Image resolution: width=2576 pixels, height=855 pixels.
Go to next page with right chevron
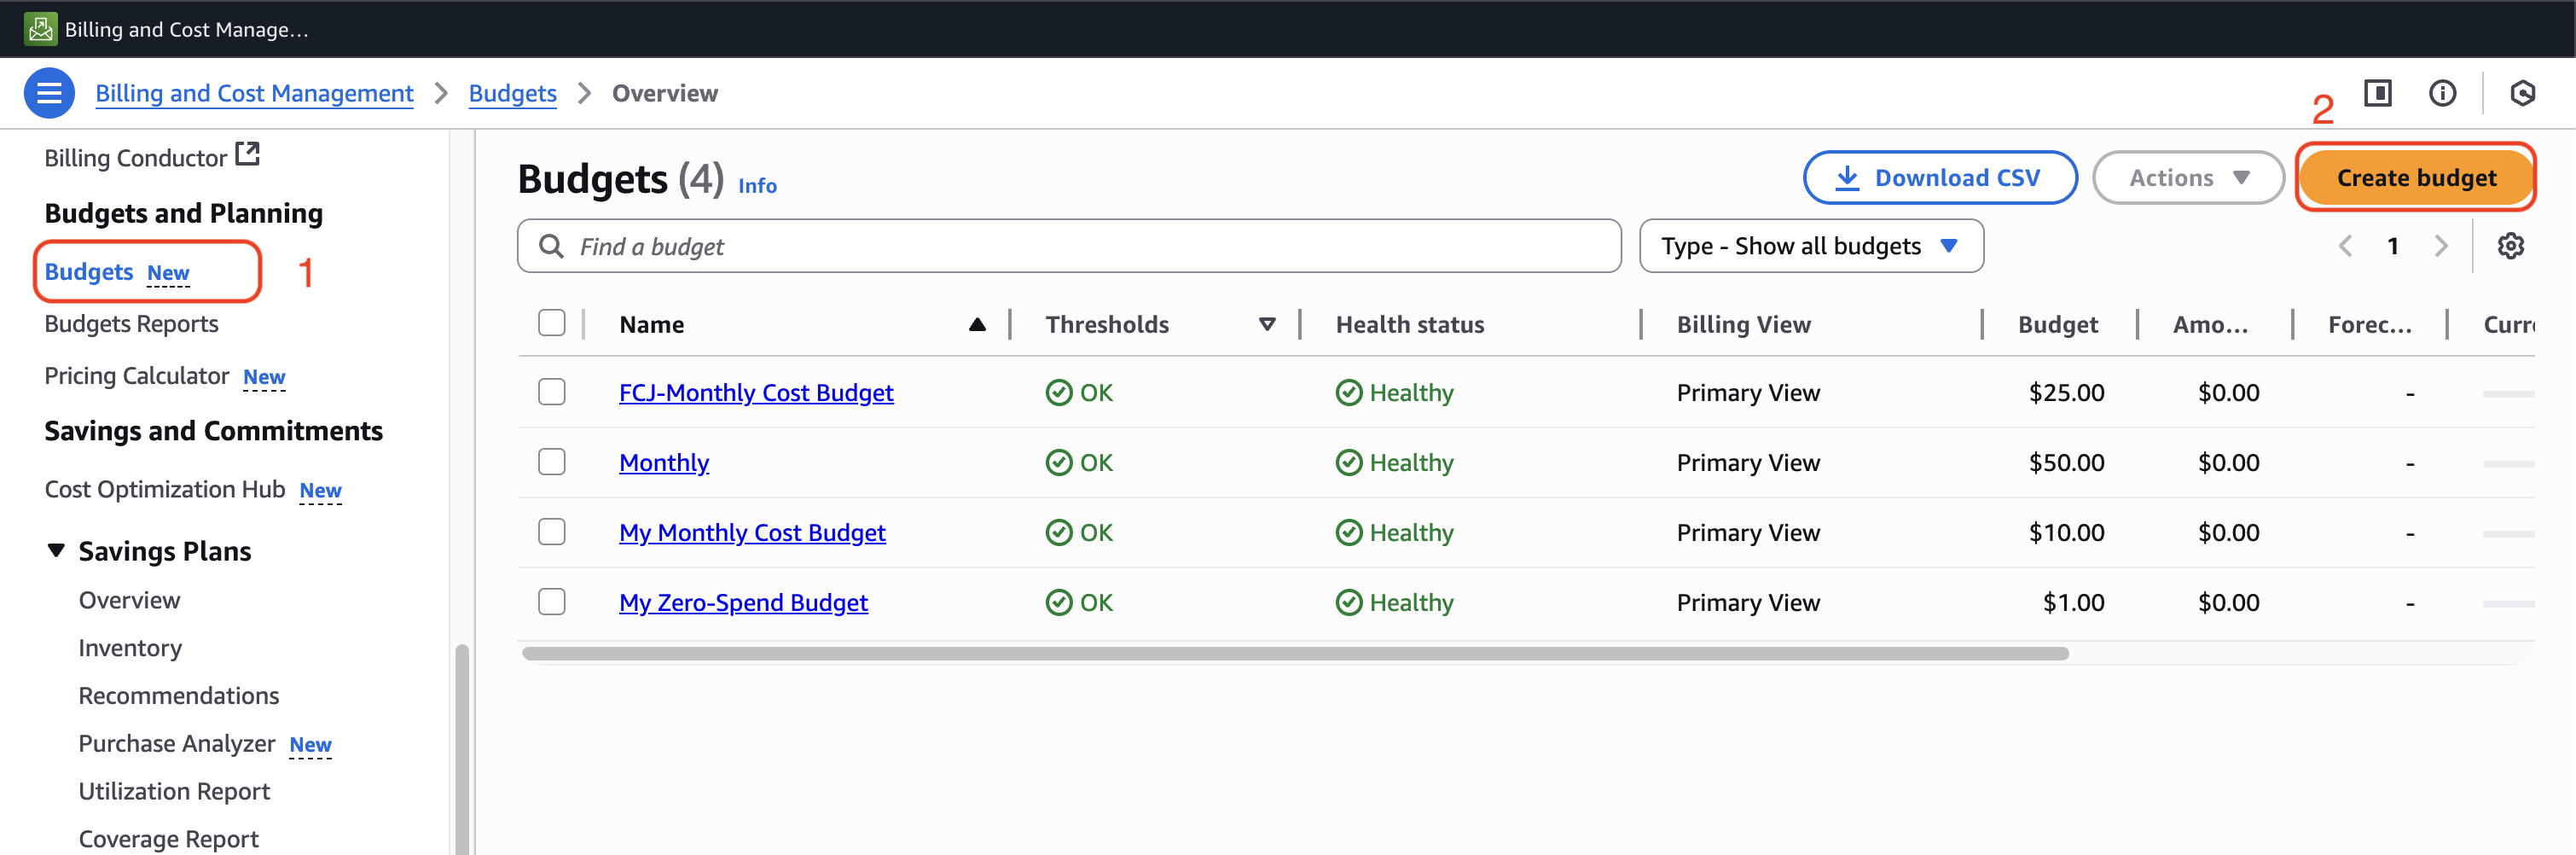pyautogui.click(x=2441, y=246)
